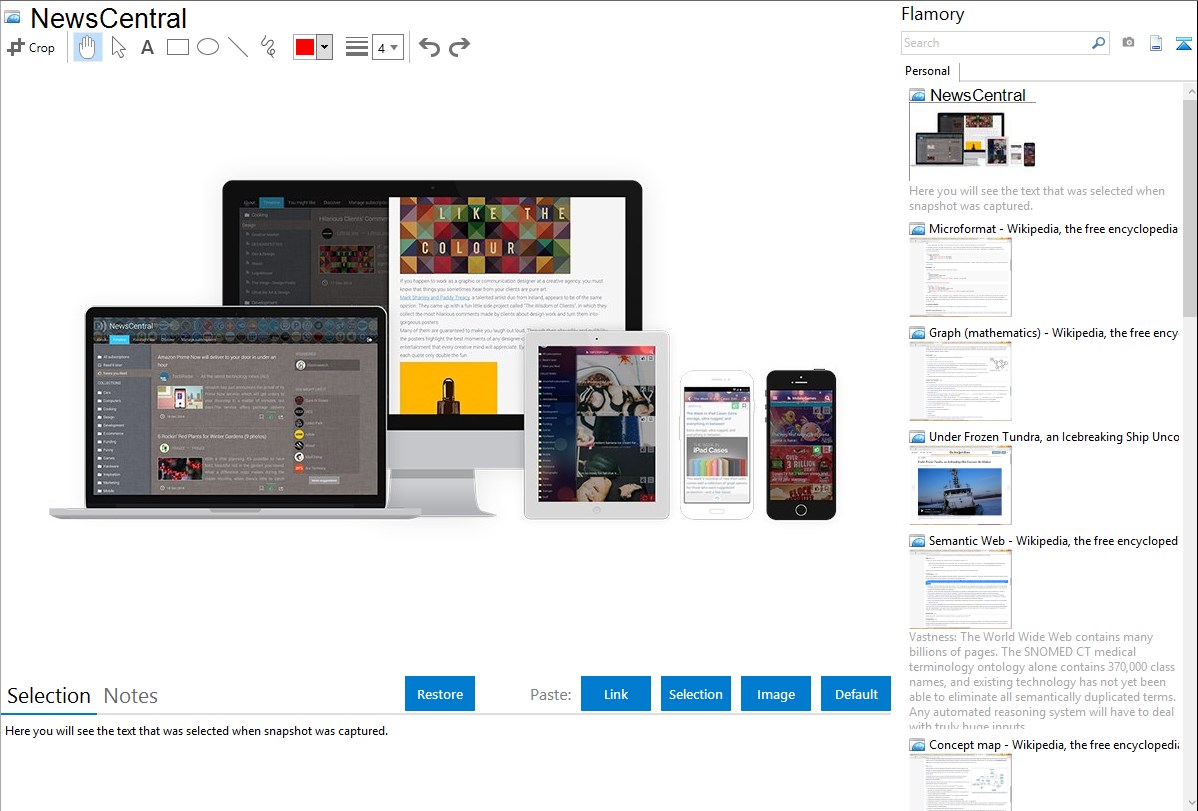Click the line thickness icon

[357, 47]
